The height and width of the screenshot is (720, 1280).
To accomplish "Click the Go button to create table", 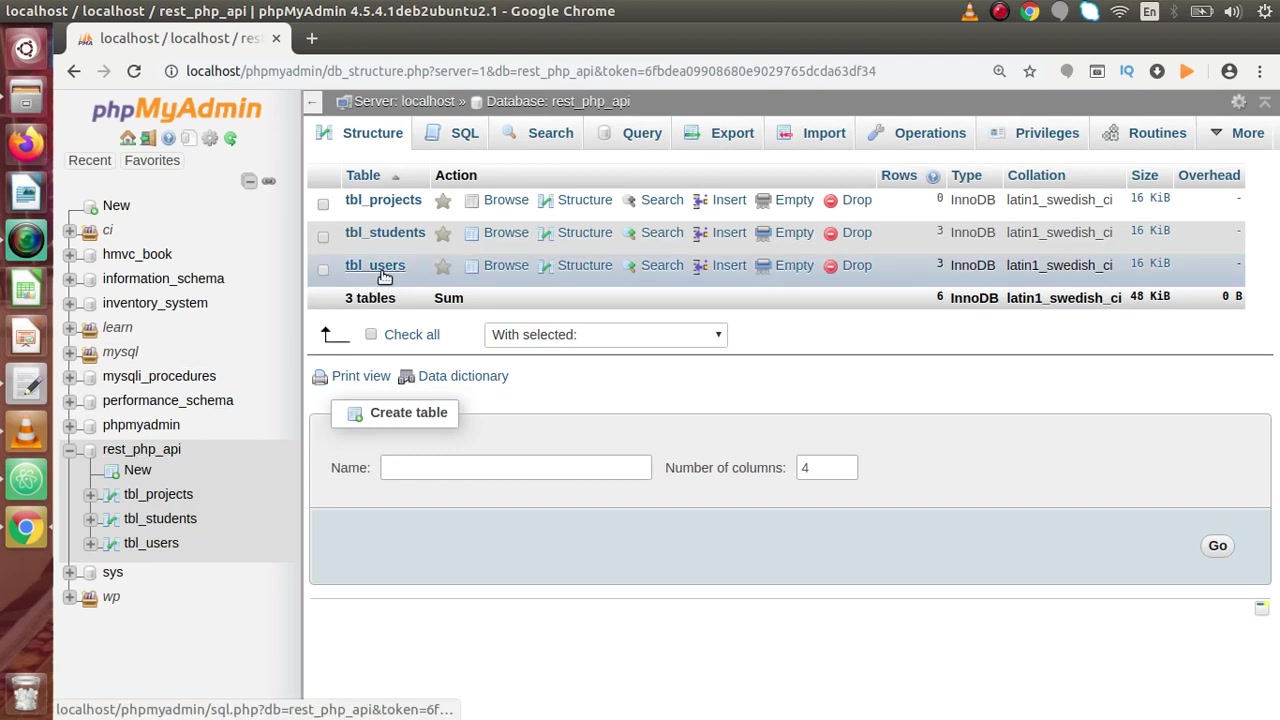I will tap(1217, 546).
